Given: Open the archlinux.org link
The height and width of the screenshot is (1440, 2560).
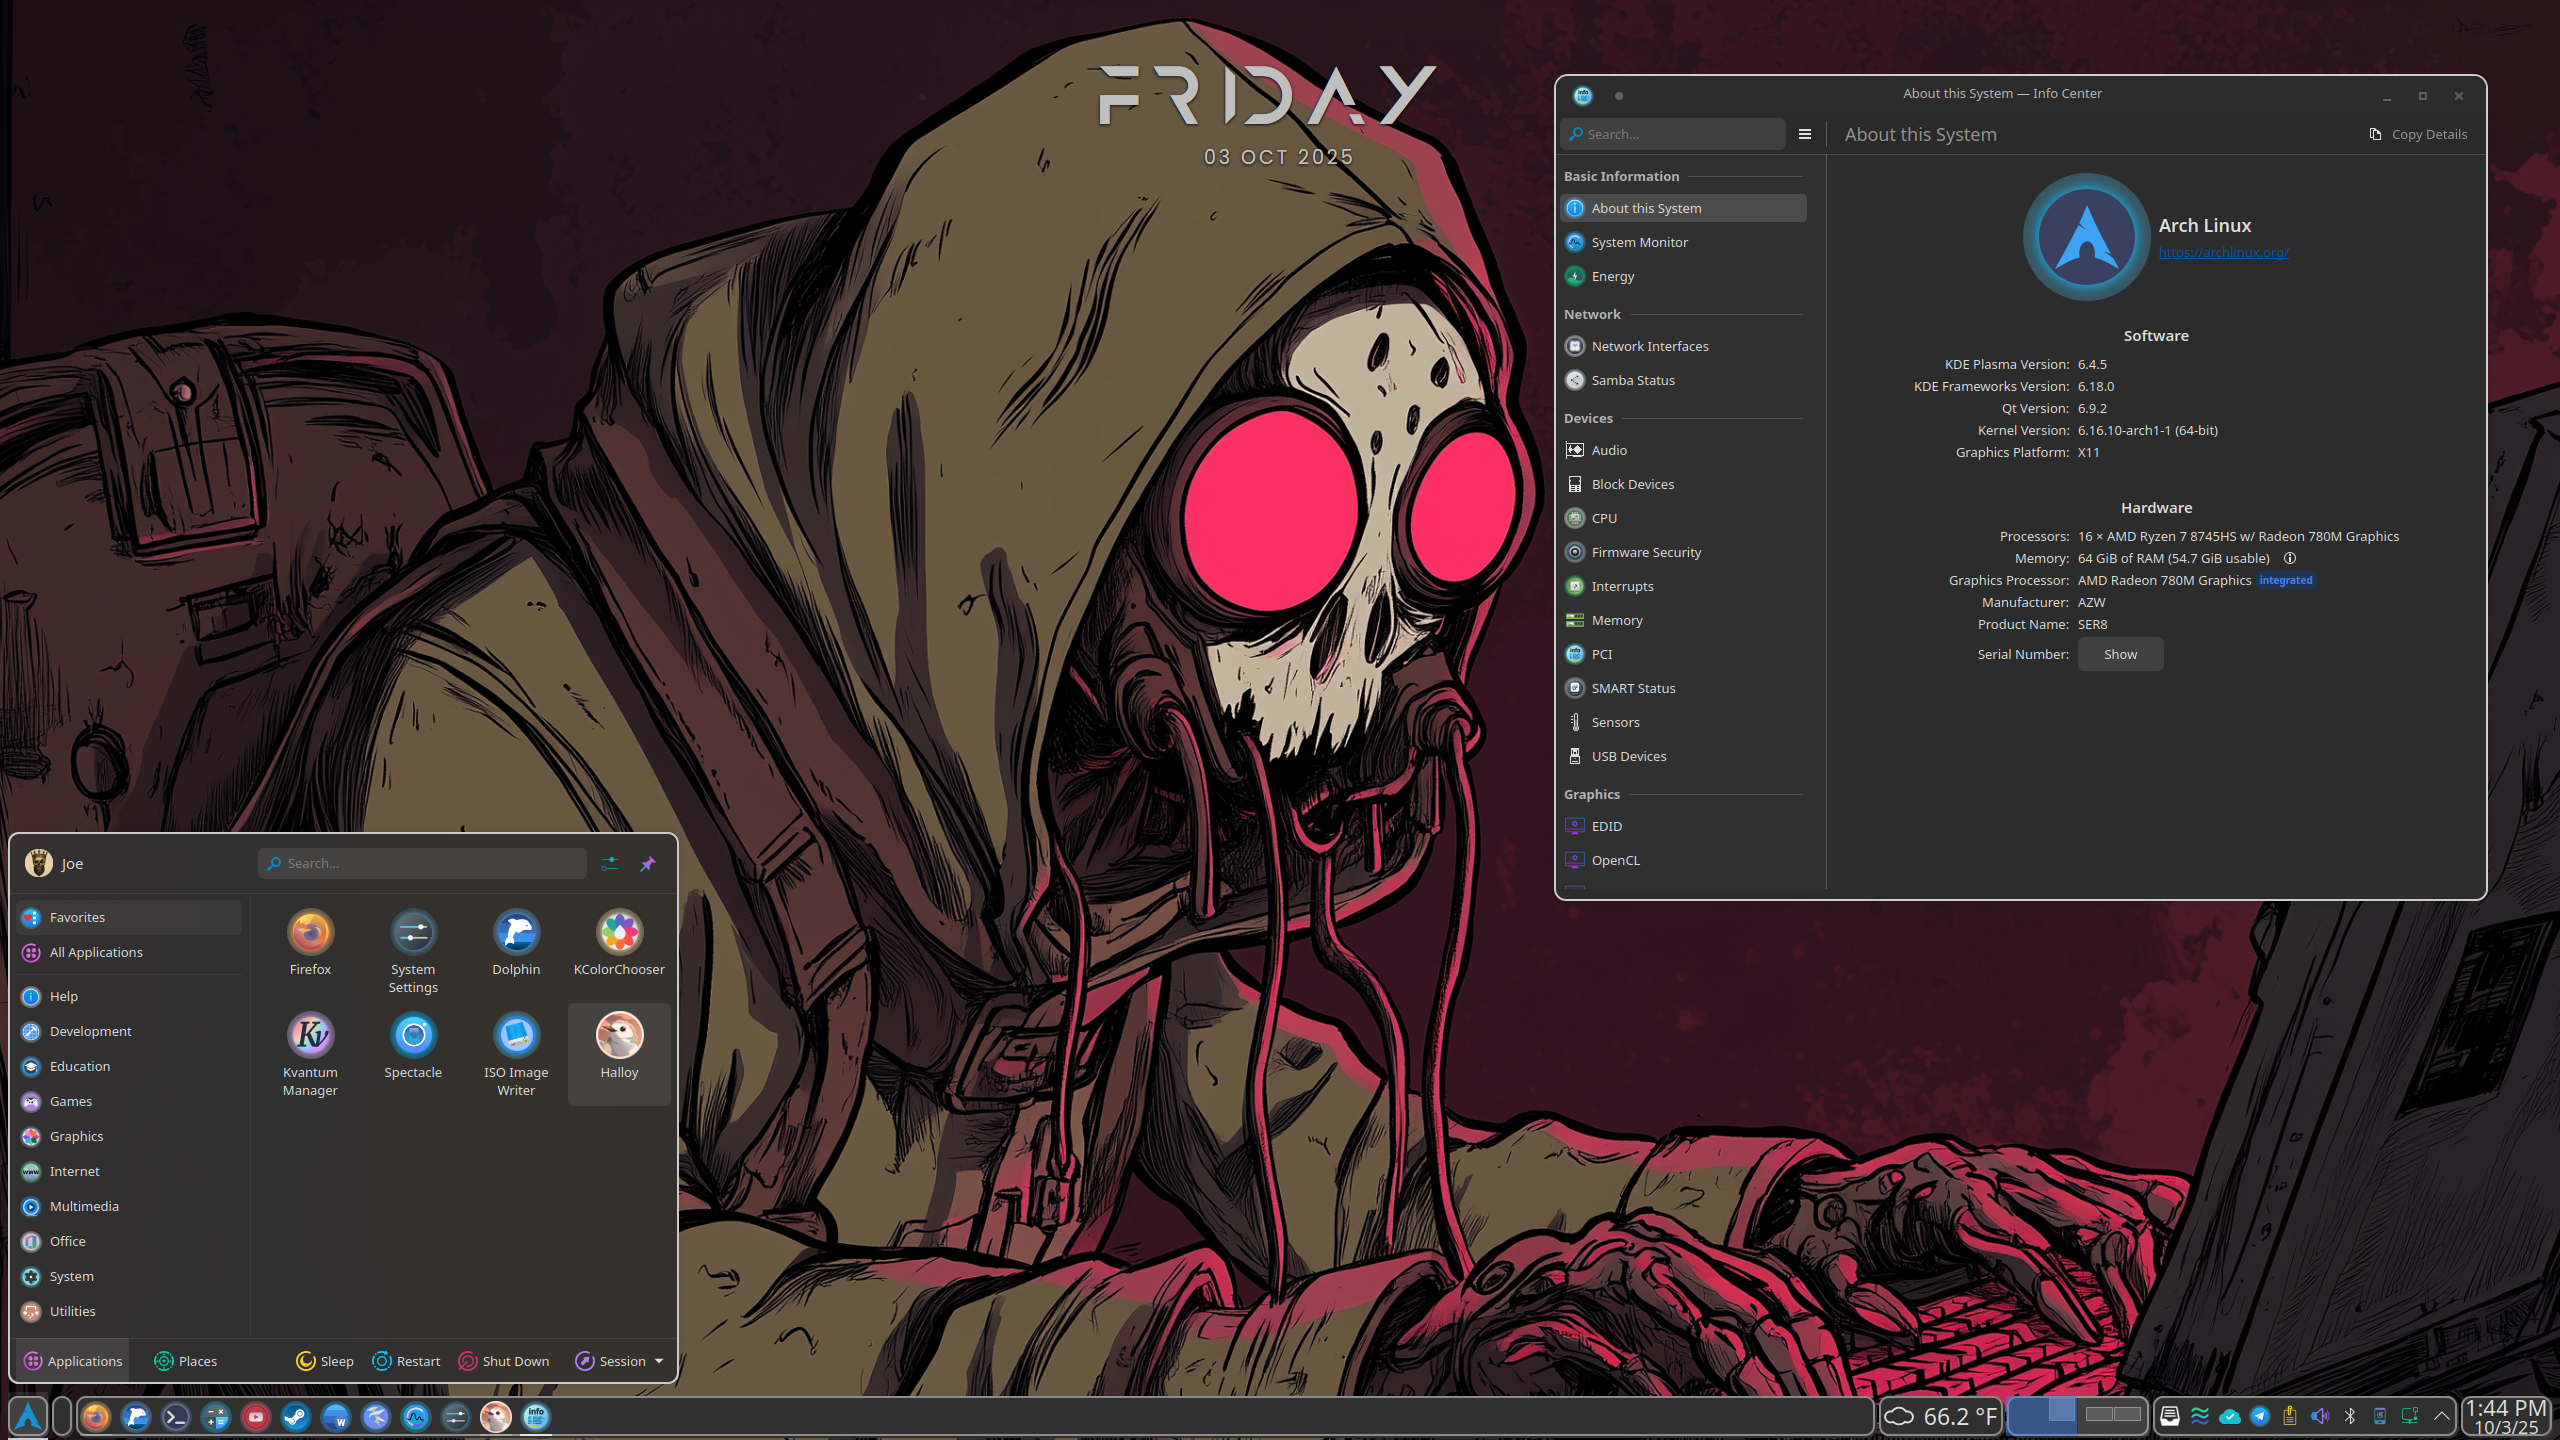Looking at the screenshot, I should (x=2223, y=252).
